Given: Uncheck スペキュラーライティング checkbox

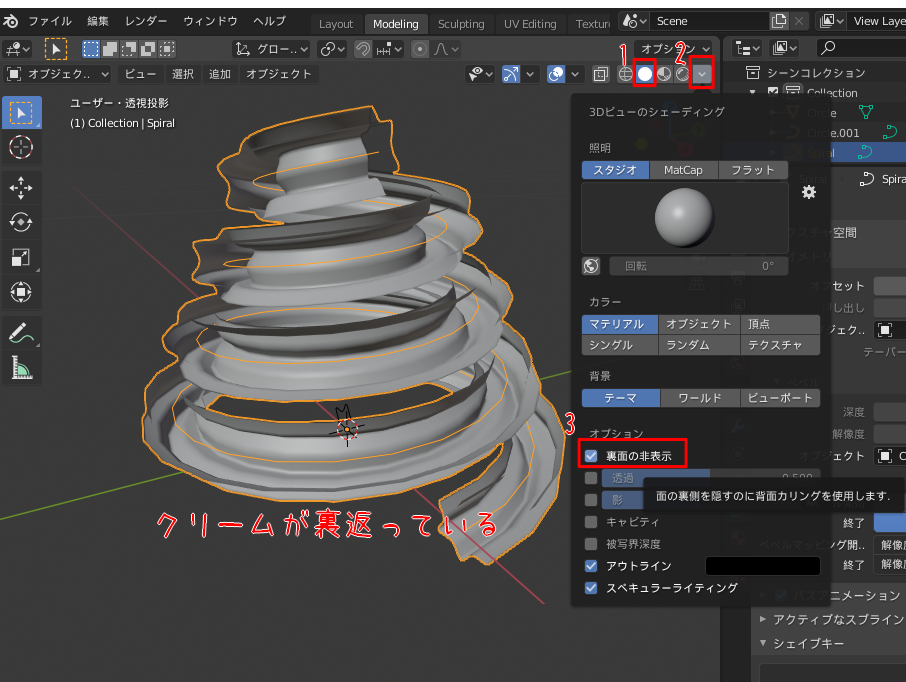Looking at the screenshot, I should 591,588.
